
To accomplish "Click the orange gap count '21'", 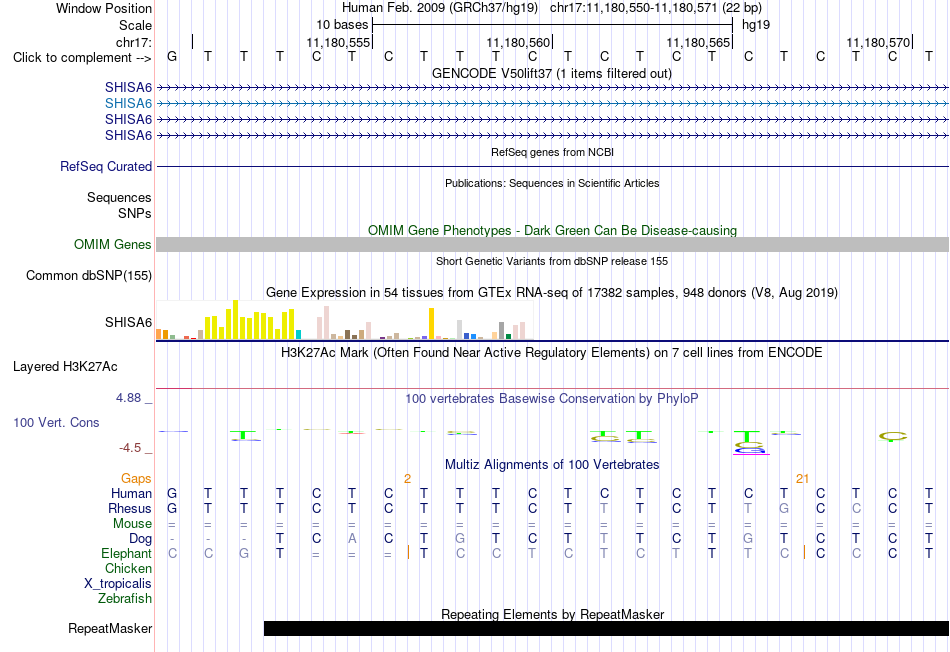I will [803, 479].
